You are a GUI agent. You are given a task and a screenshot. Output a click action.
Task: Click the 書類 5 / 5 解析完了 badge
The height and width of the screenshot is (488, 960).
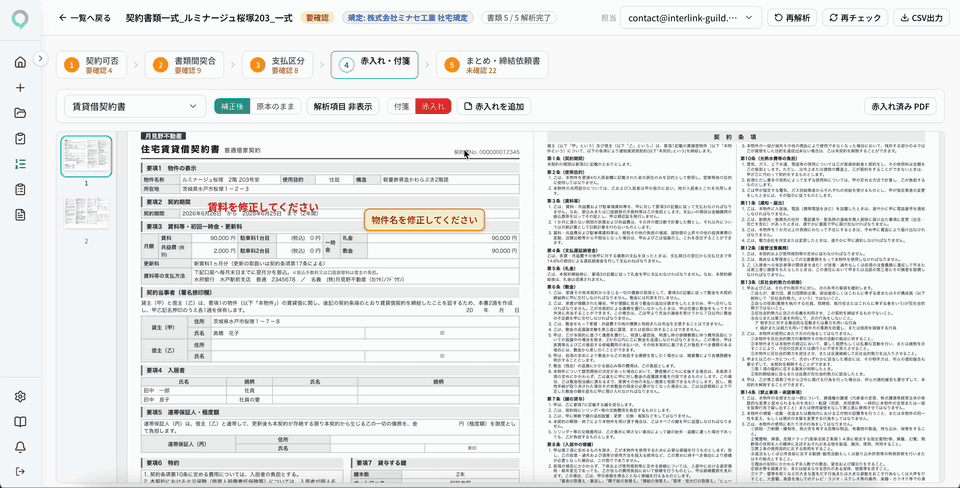coord(519,18)
